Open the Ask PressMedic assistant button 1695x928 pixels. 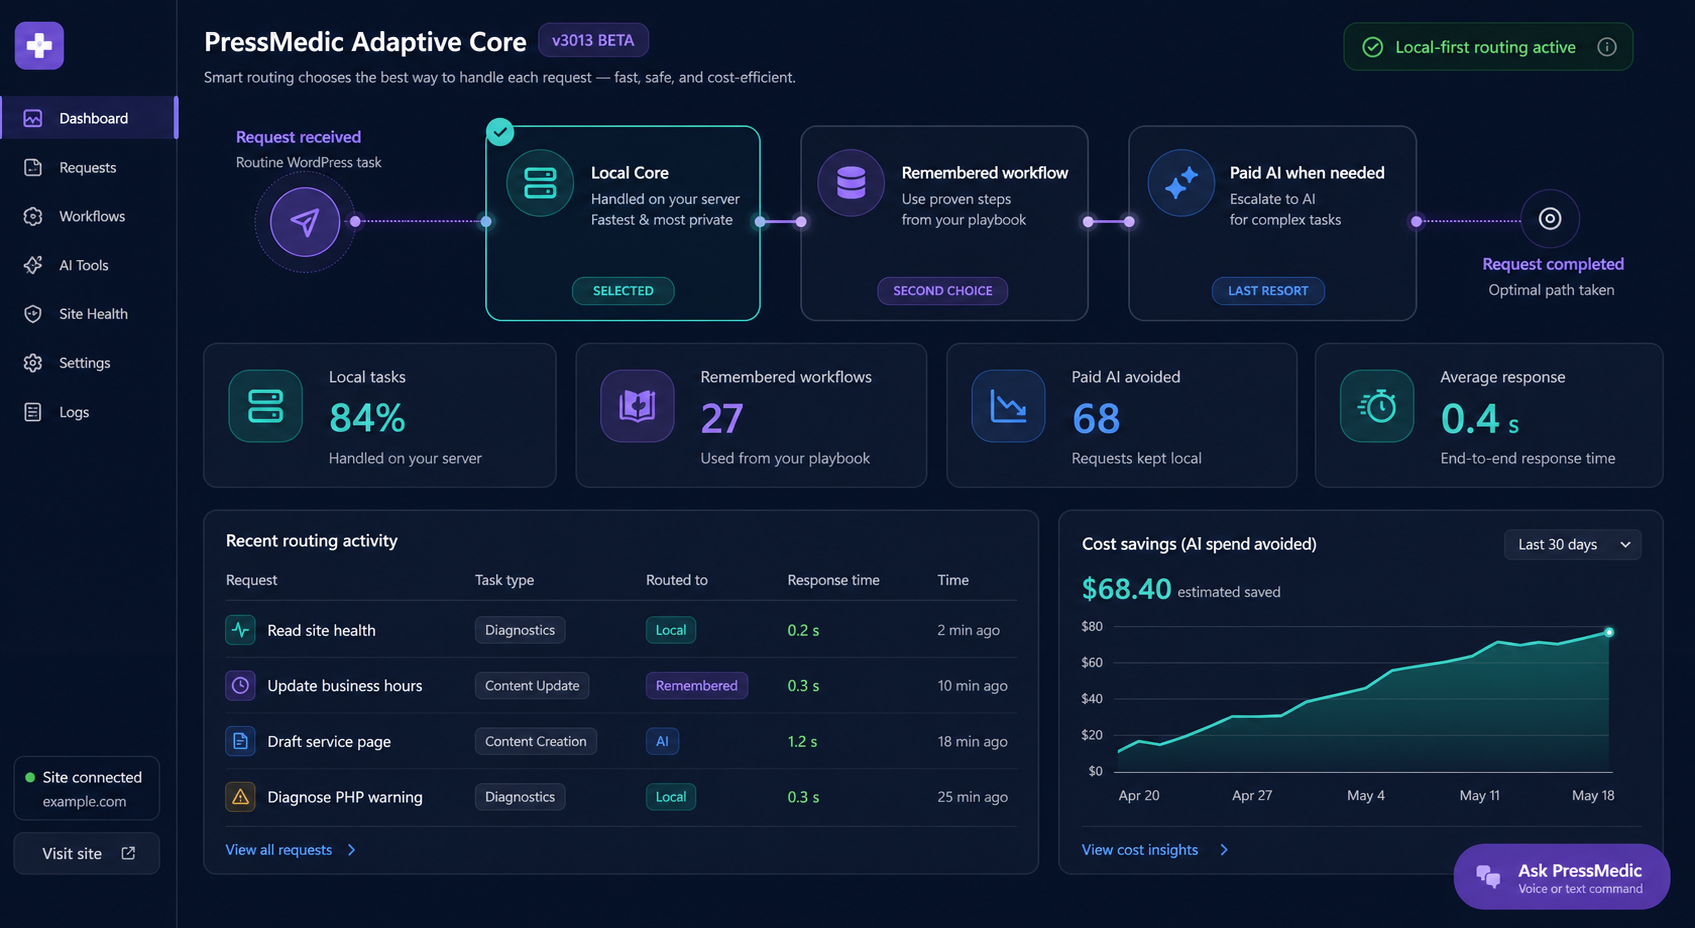coord(1561,877)
